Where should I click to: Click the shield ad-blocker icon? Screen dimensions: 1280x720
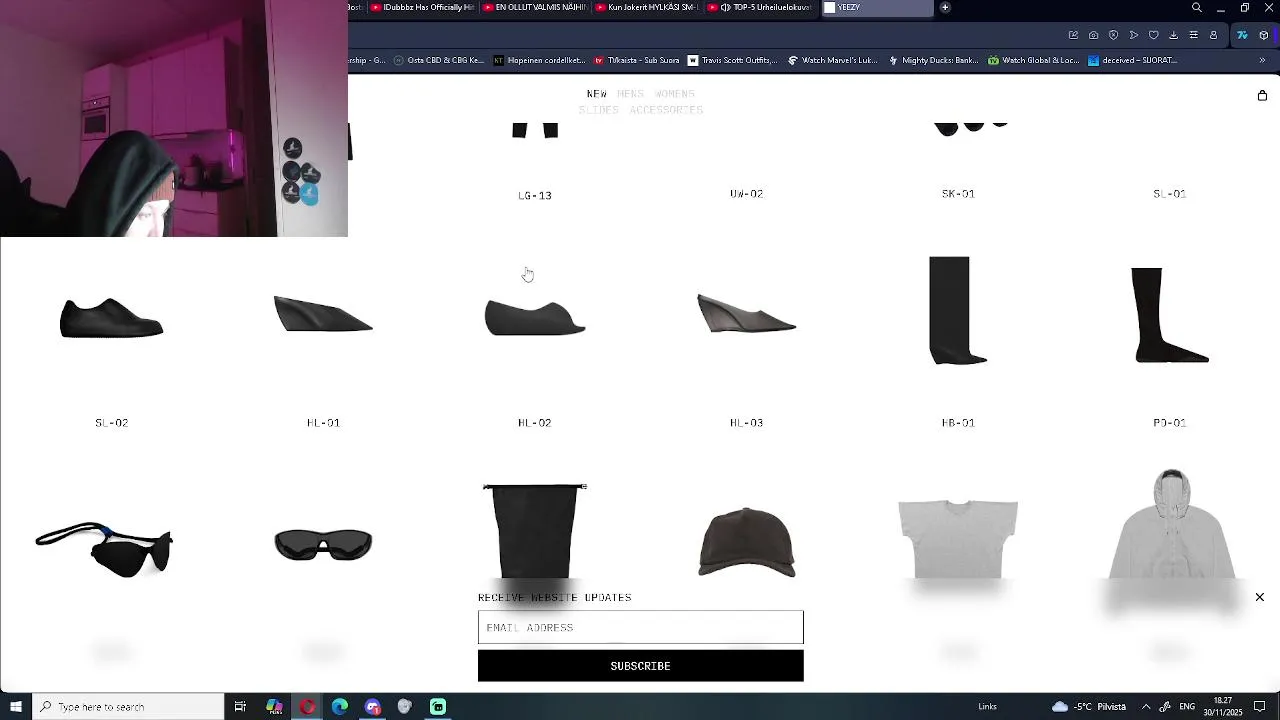(1113, 35)
